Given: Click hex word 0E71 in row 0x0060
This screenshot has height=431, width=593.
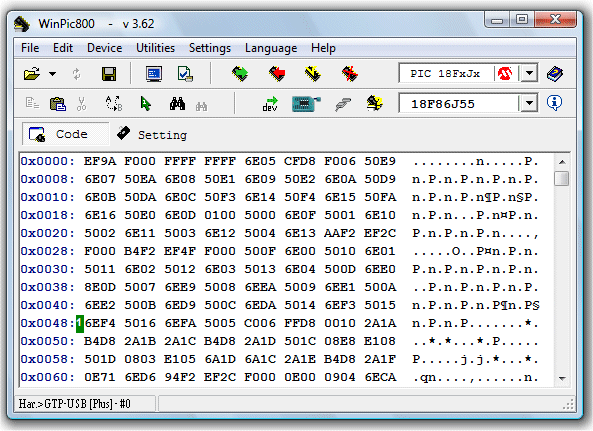Looking at the screenshot, I should [100, 377].
